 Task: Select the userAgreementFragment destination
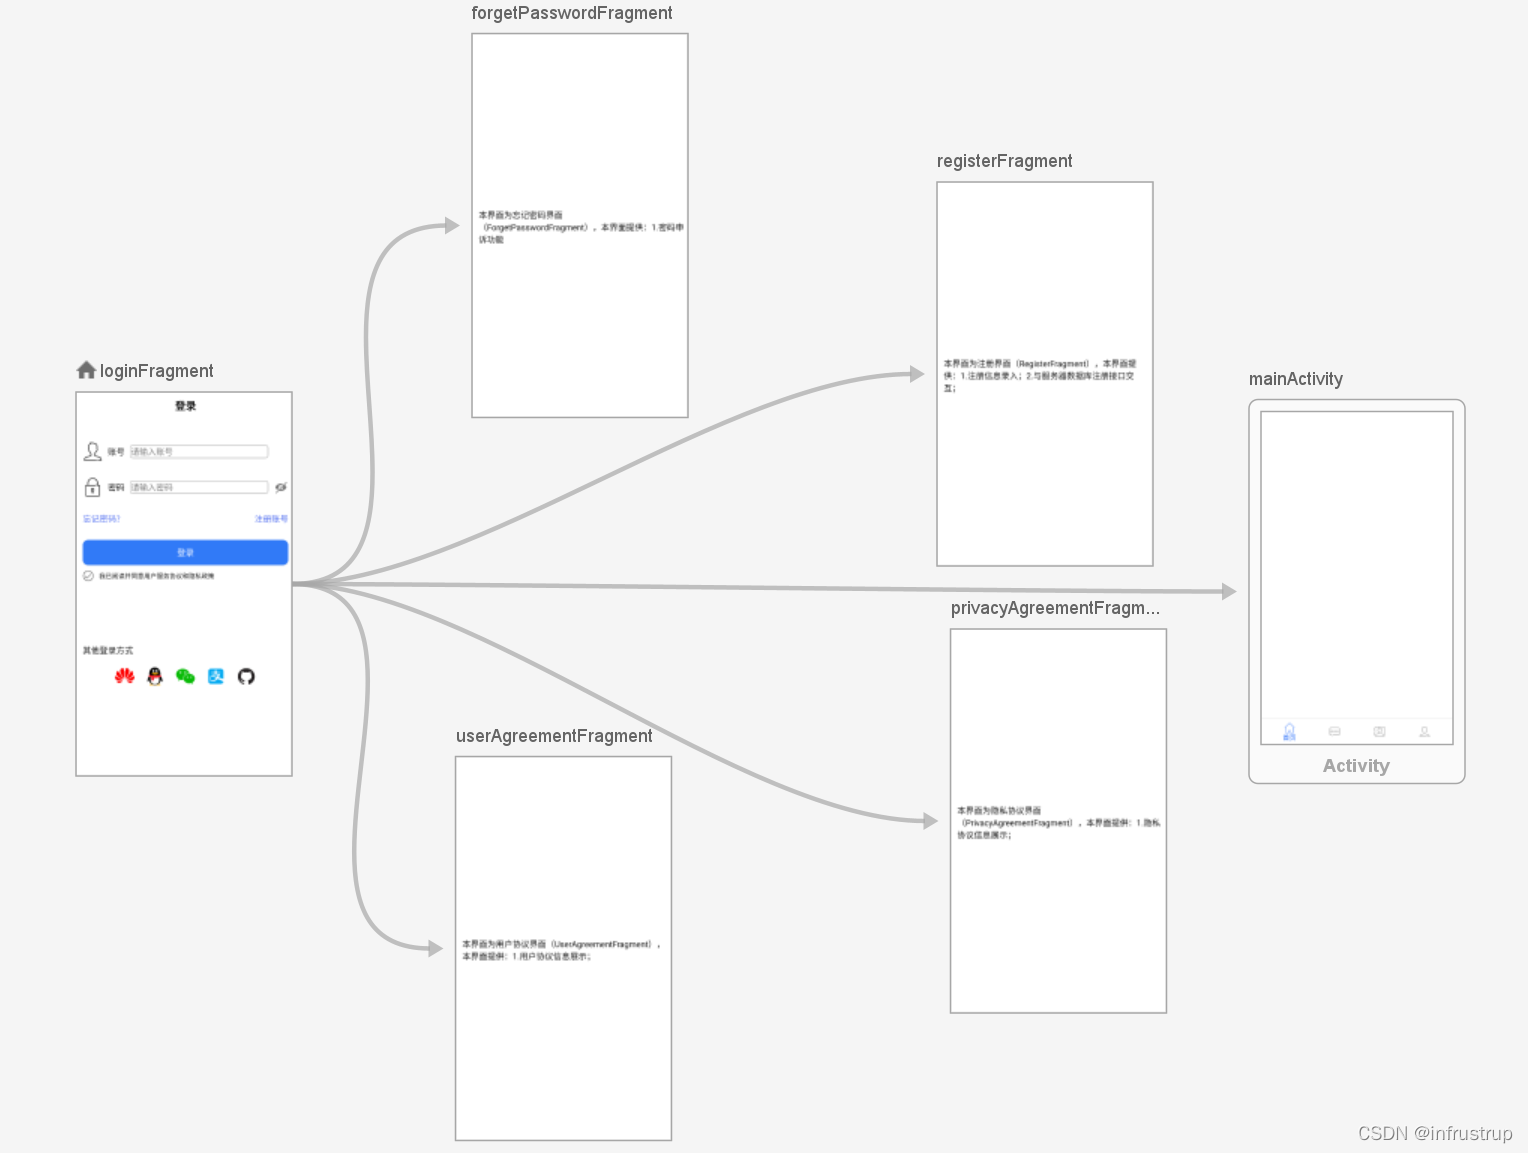click(563, 948)
